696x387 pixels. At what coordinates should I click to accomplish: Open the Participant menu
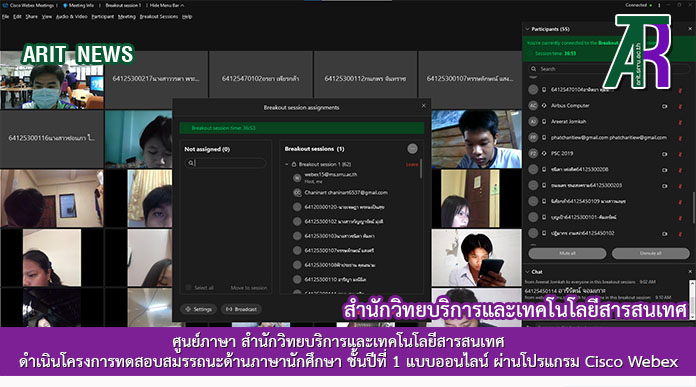pyautogui.click(x=103, y=17)
